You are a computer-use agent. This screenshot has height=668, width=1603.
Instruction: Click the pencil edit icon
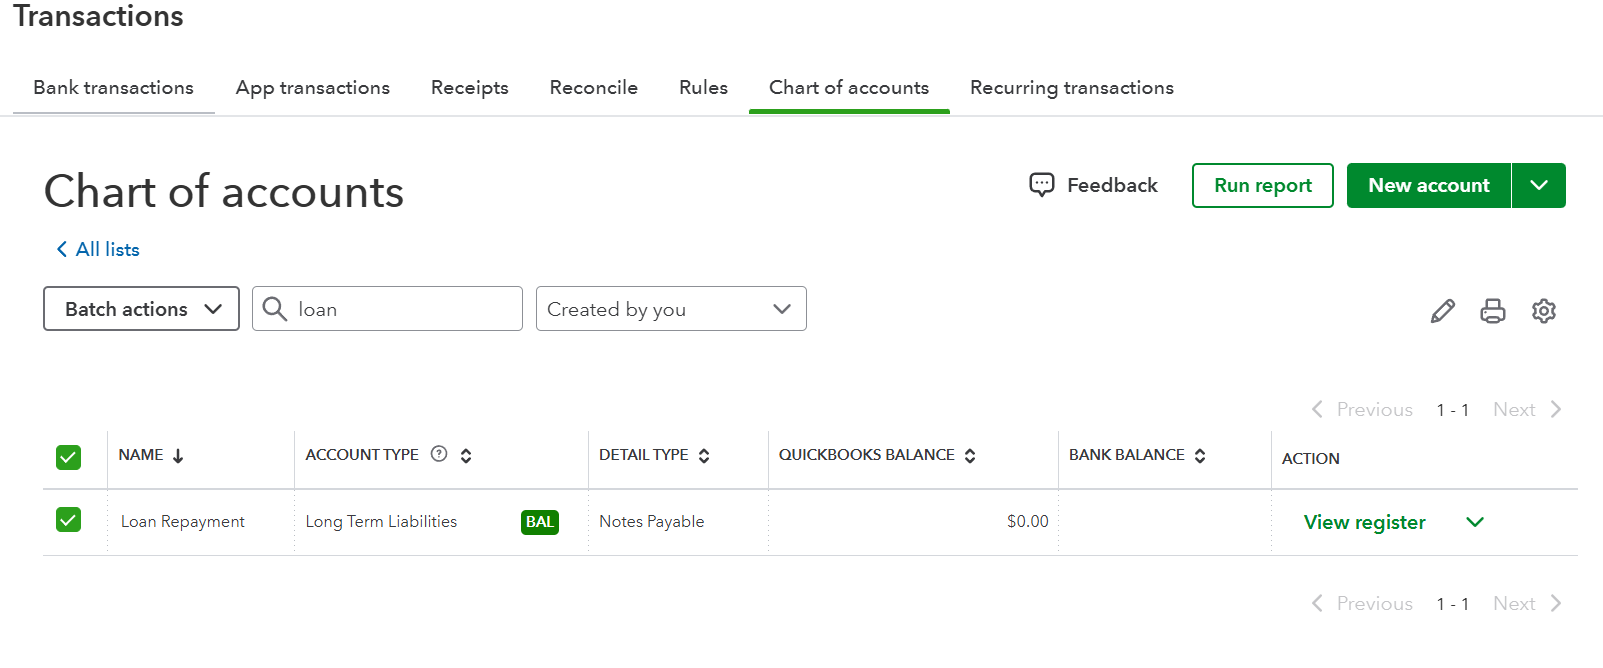pyautogui.click(x=1442, y=311)
